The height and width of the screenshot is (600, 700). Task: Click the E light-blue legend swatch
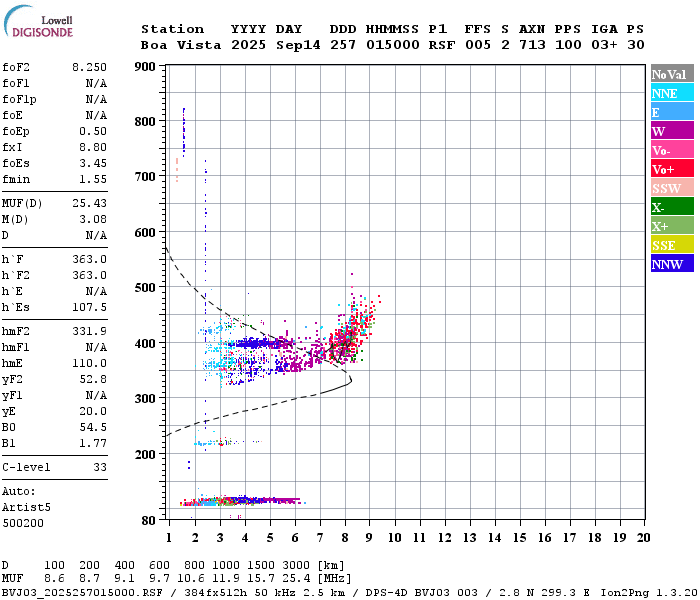point(672,112)
